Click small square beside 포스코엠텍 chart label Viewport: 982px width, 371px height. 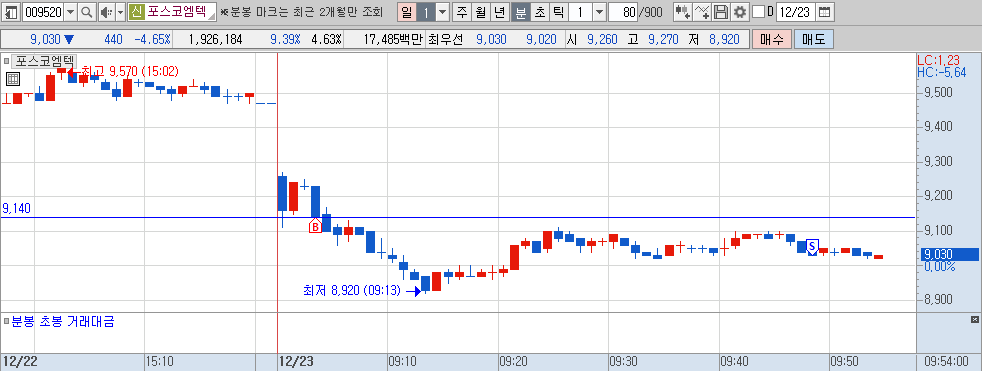click(x=6, y=61)
